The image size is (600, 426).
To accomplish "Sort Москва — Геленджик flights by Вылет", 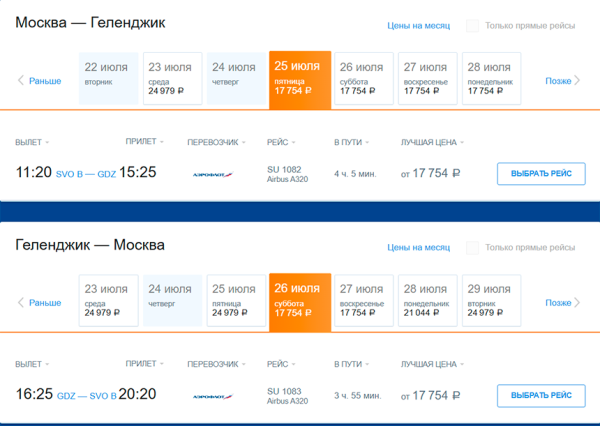I will (x=33, y=143).
